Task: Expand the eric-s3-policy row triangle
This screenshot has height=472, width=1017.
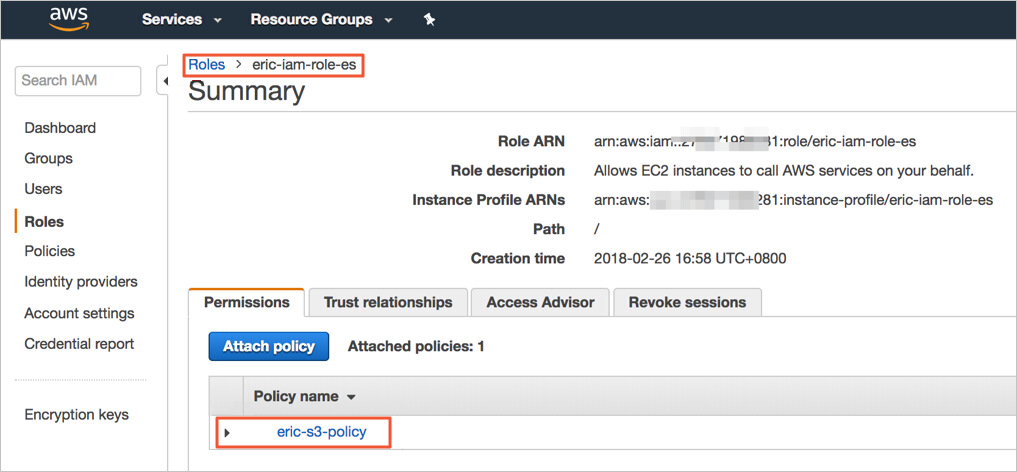Action: point(227,433)
